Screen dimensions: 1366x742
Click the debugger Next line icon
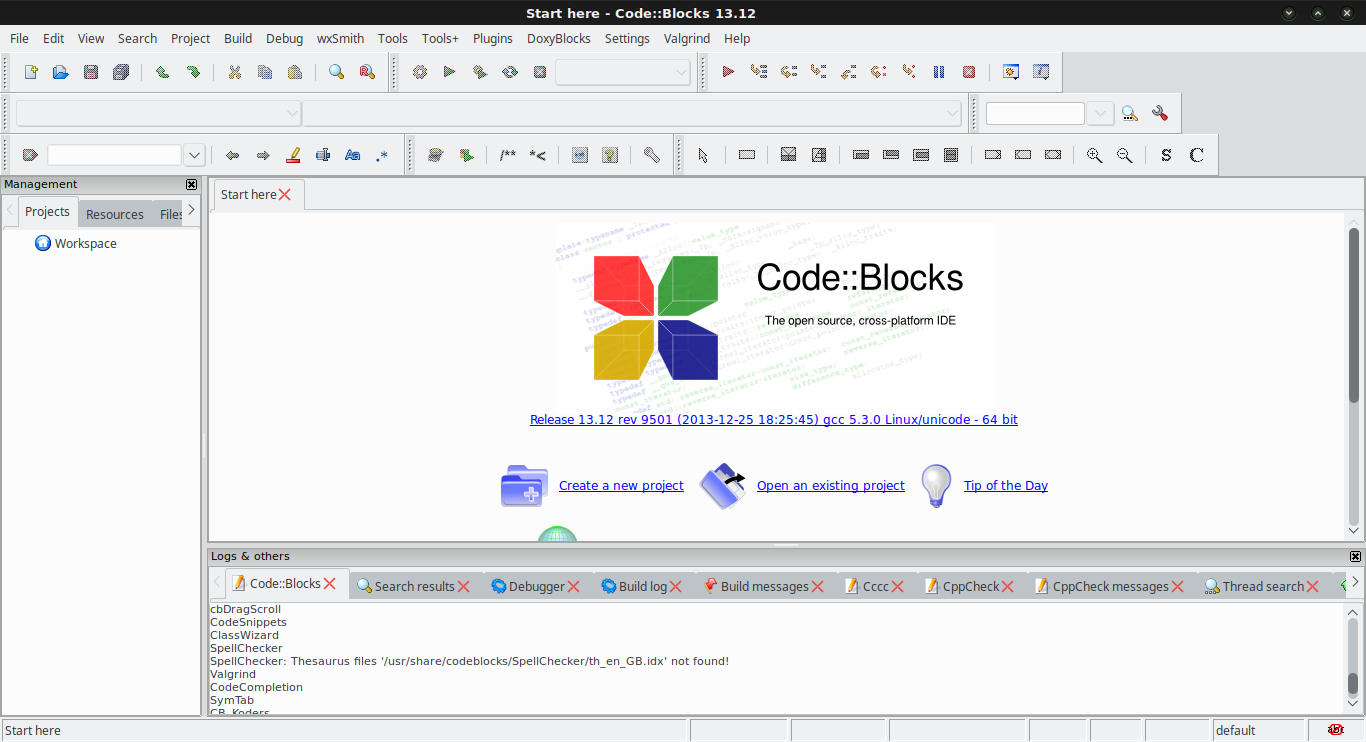(789, 72)
